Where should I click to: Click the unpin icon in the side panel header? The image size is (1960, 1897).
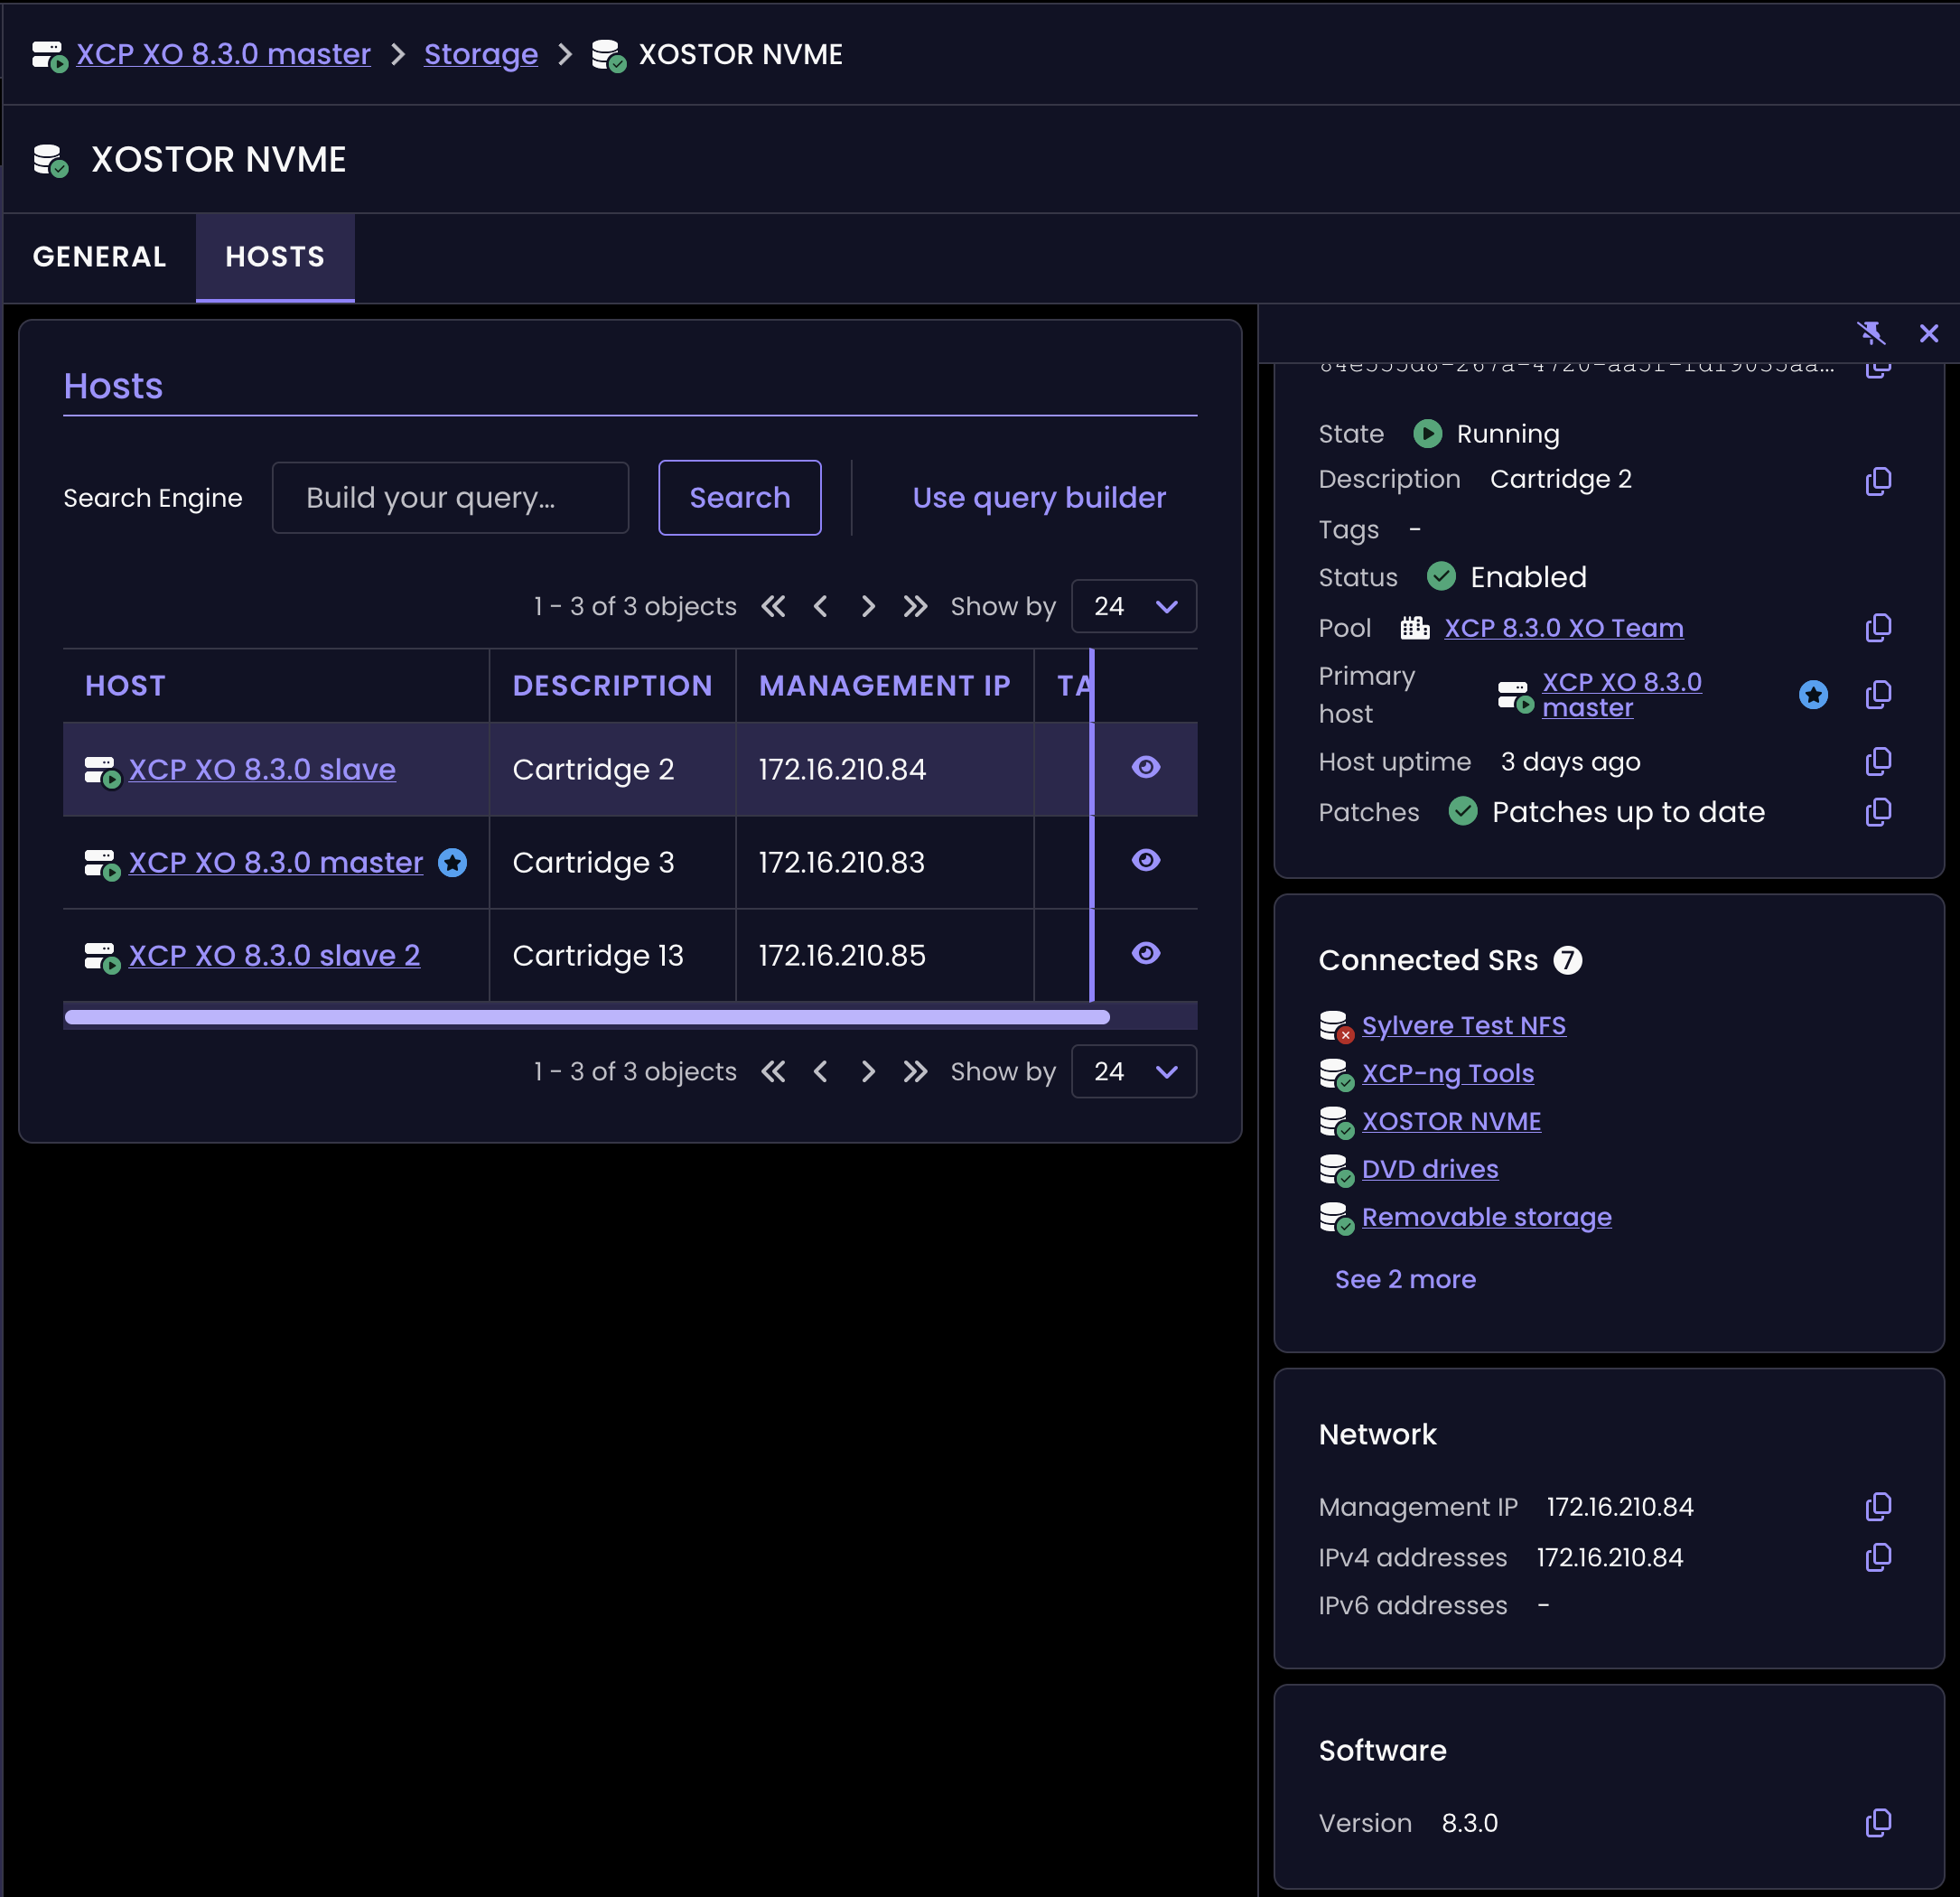point(1870,333)
